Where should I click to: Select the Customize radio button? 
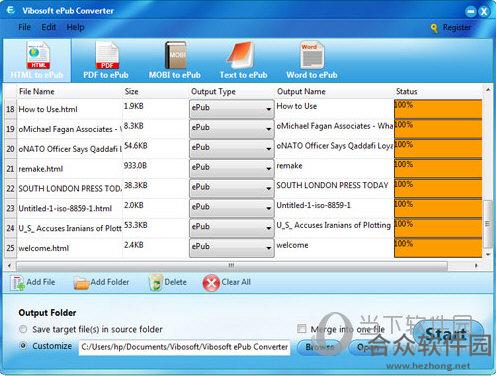23,346
